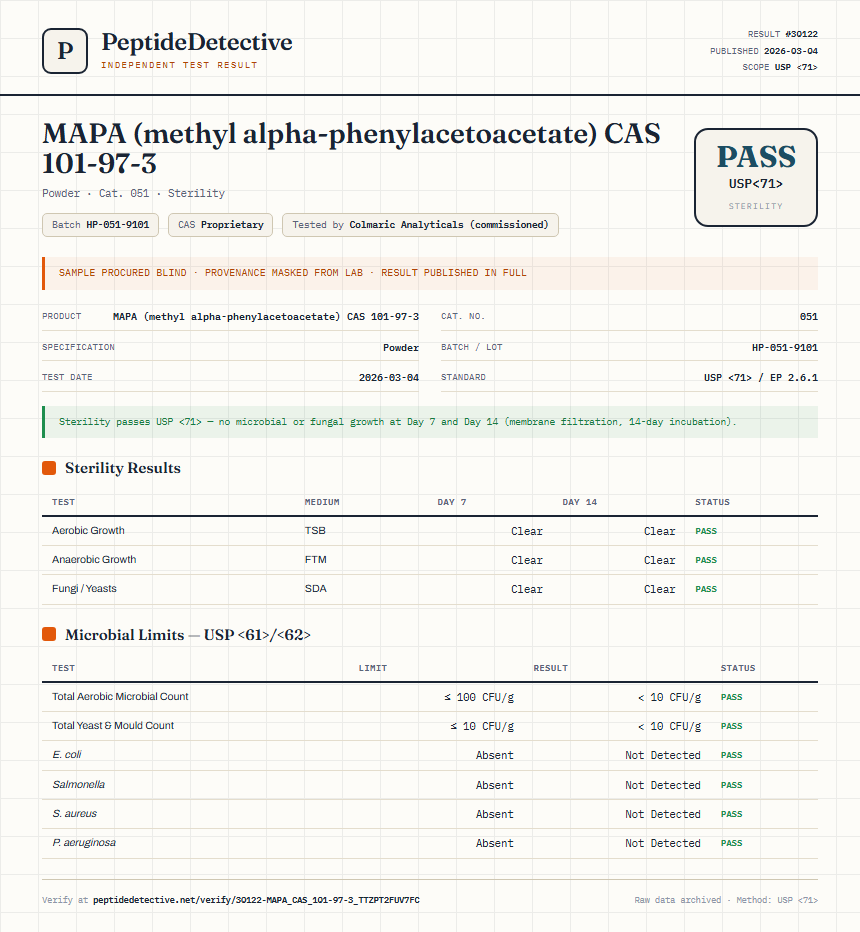Click the Microbial Limits USP <61>/<62> heading
The width and height of the screenshot is (860, 932).
pyautogui.click(x=188, y=635)
